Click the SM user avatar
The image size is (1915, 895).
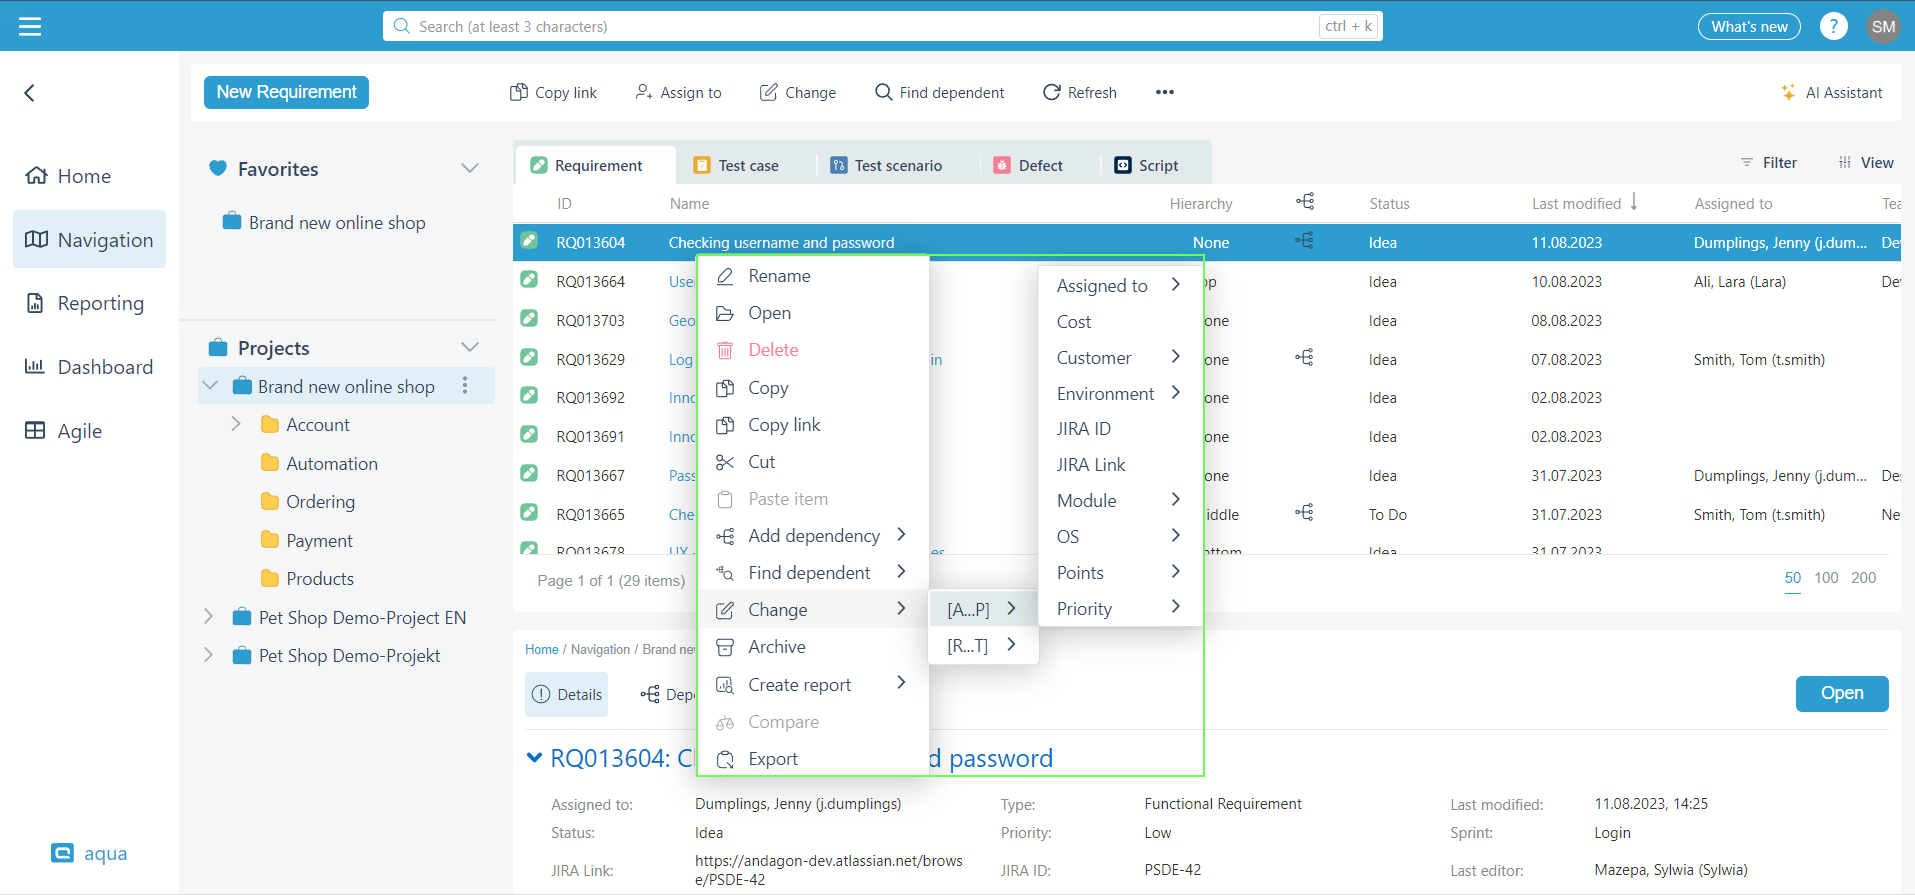click(x=1883, y=26)
